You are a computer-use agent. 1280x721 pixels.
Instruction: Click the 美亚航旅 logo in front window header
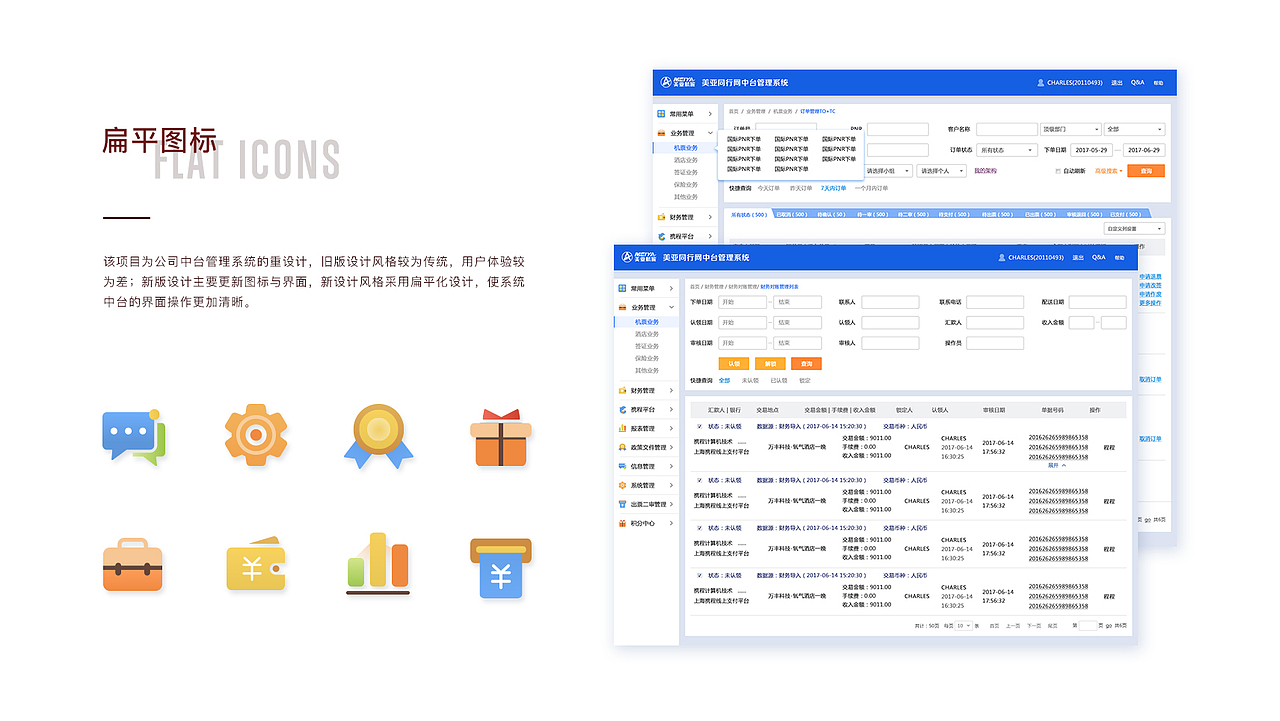tap(637, 257)
